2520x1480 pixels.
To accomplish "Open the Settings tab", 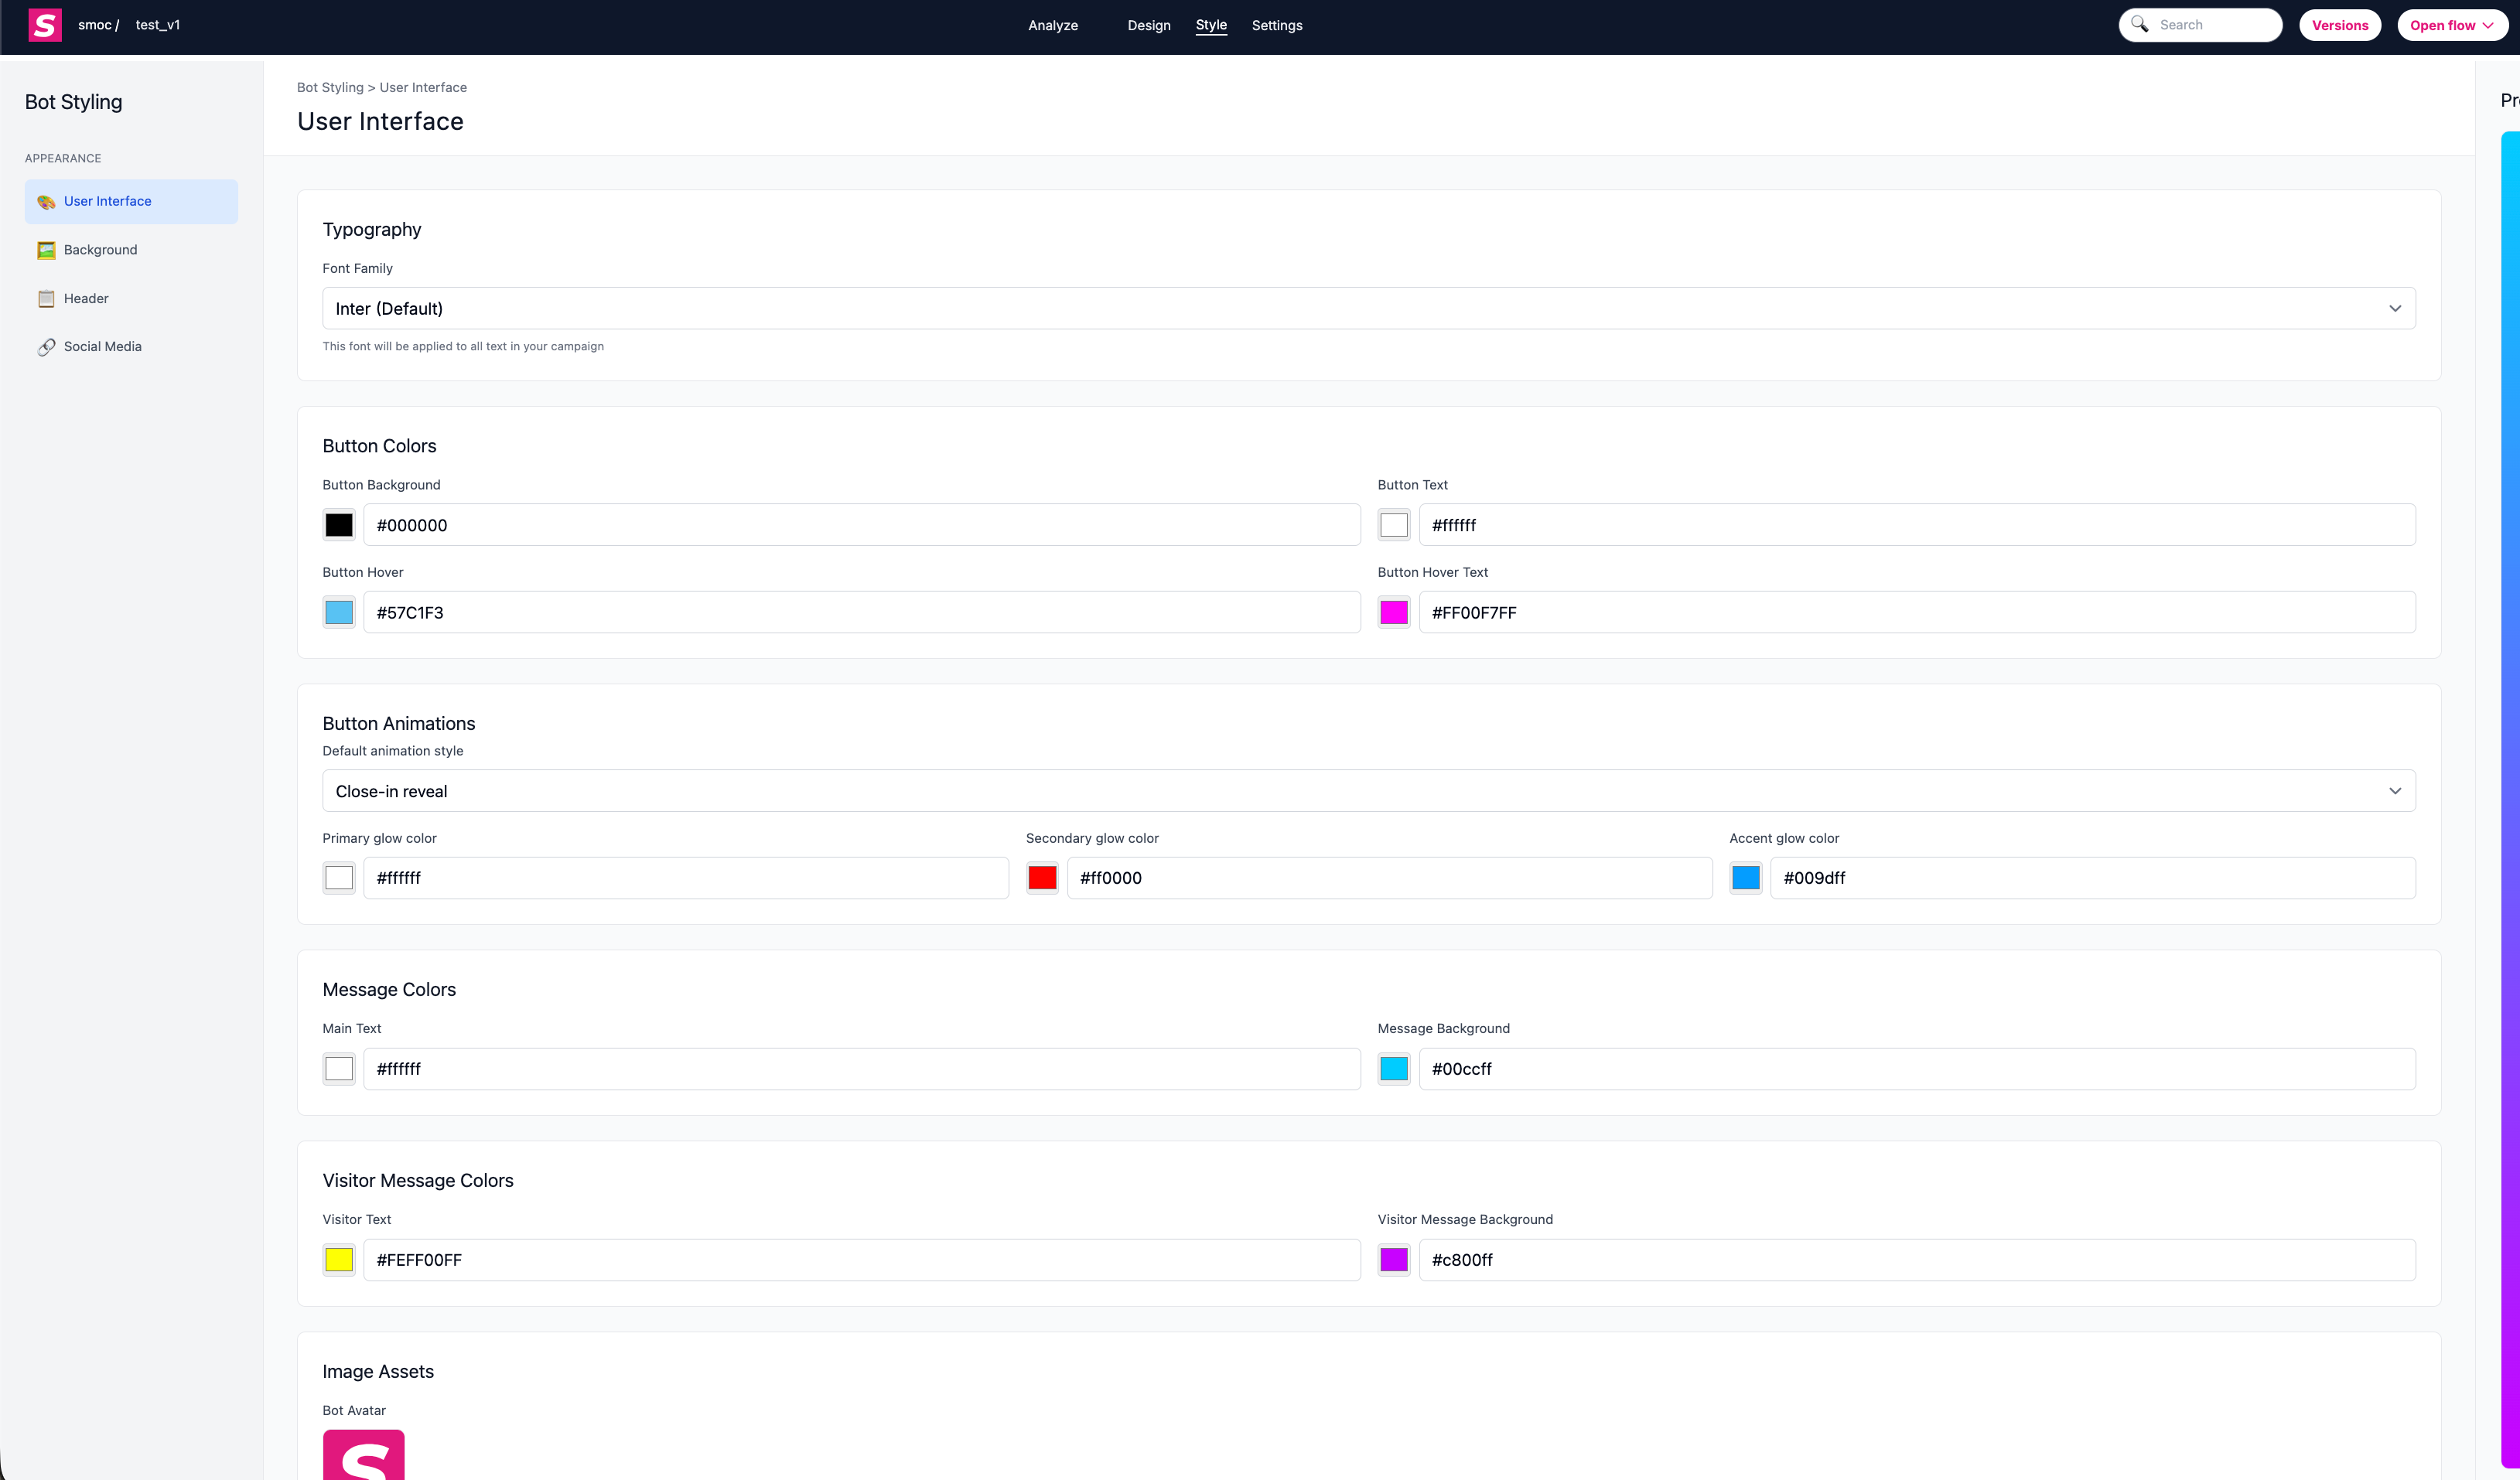I will (x=1276, y=25).
